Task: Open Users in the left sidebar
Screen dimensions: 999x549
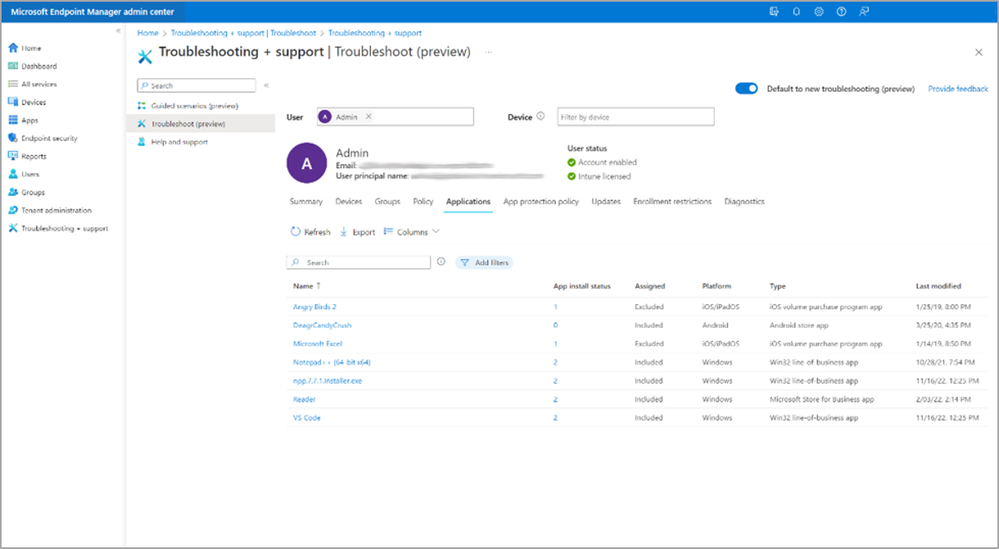Action: tap(24, 174)
